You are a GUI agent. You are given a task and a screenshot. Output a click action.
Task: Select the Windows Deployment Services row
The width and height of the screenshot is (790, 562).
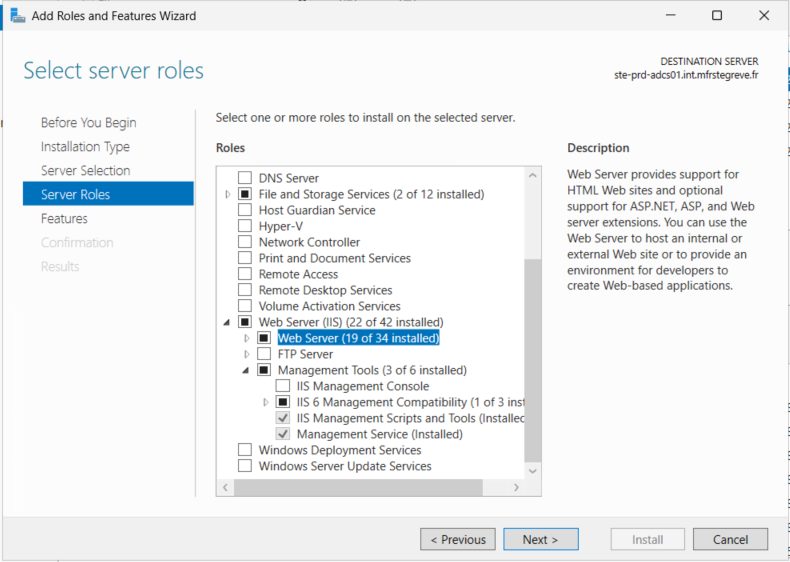coord(340,450)
